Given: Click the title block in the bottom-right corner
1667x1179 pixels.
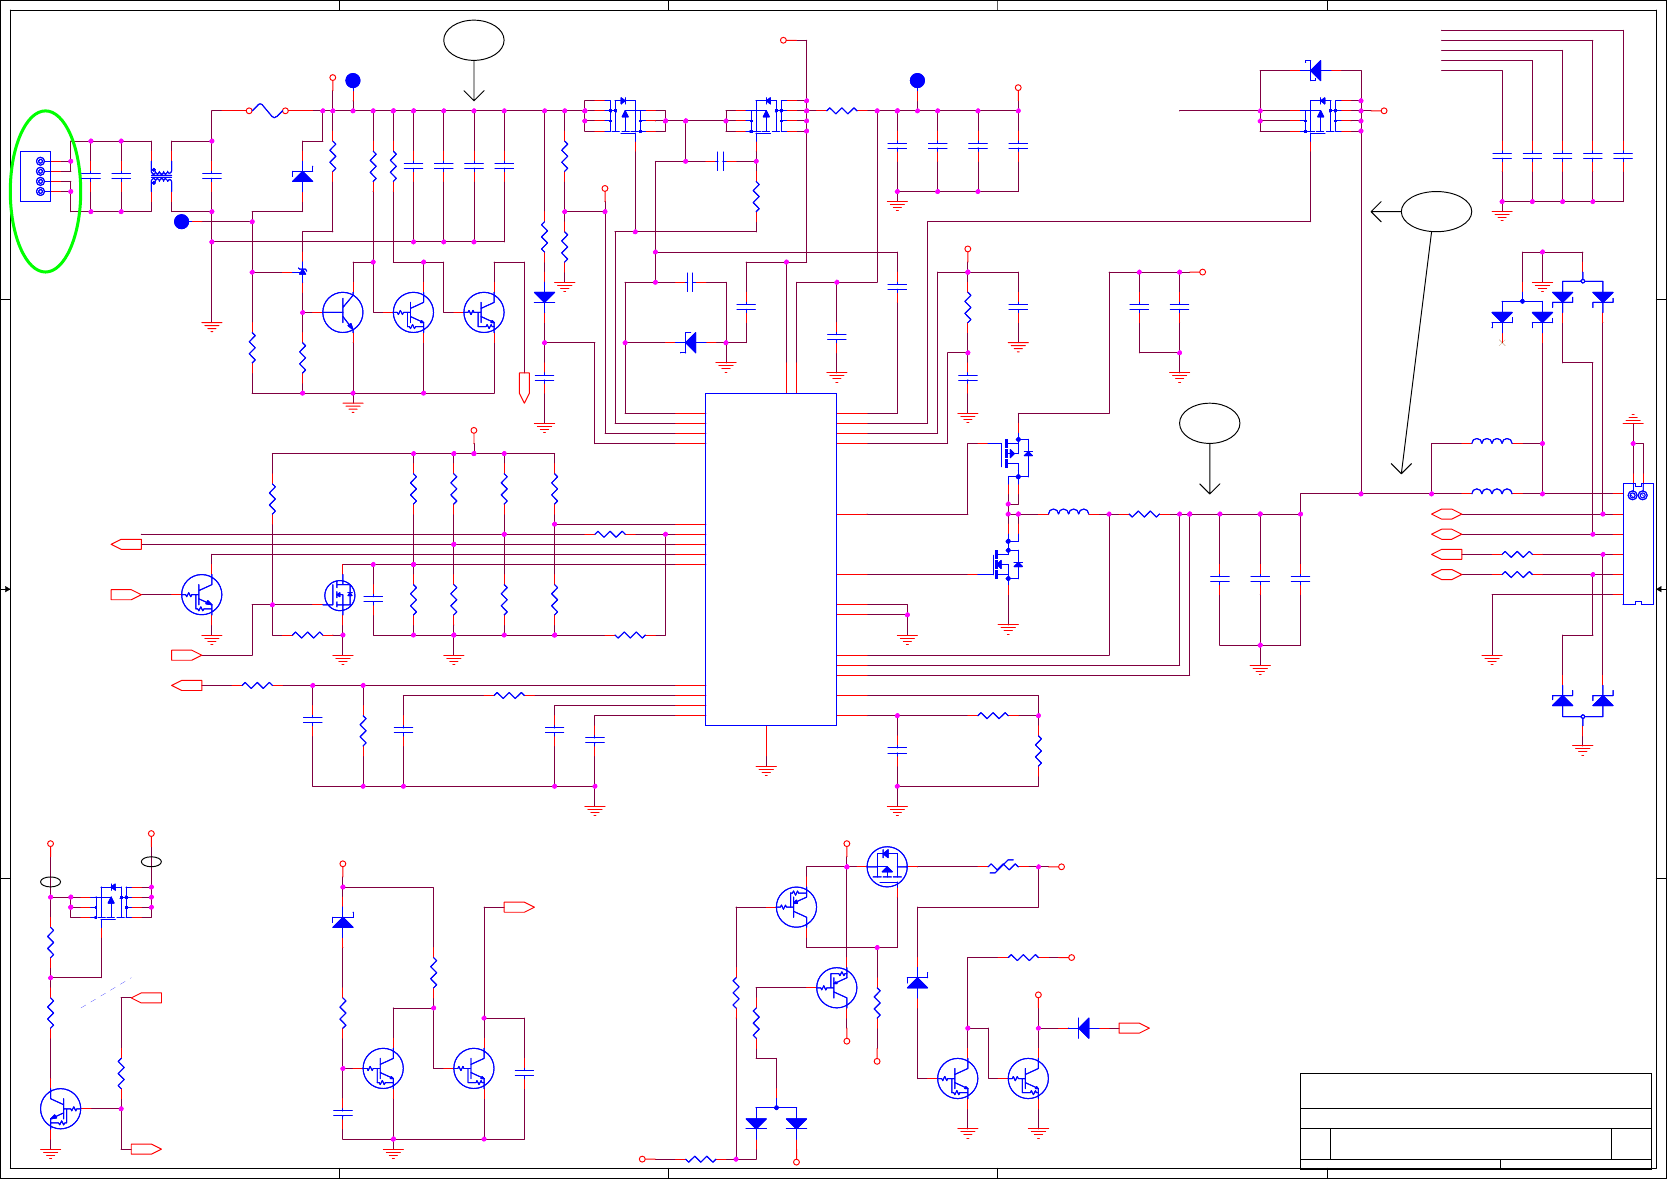Looking at the screenshot, I should pos(1475,1120).
